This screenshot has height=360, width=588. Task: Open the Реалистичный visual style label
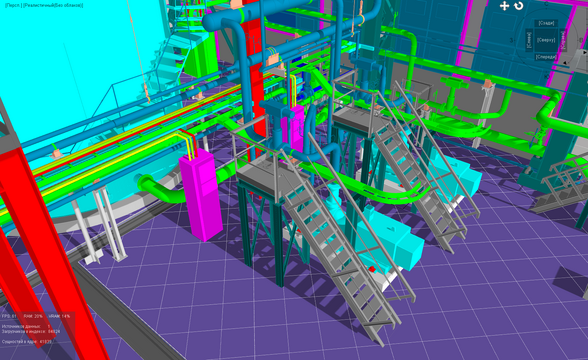(39, 6)
